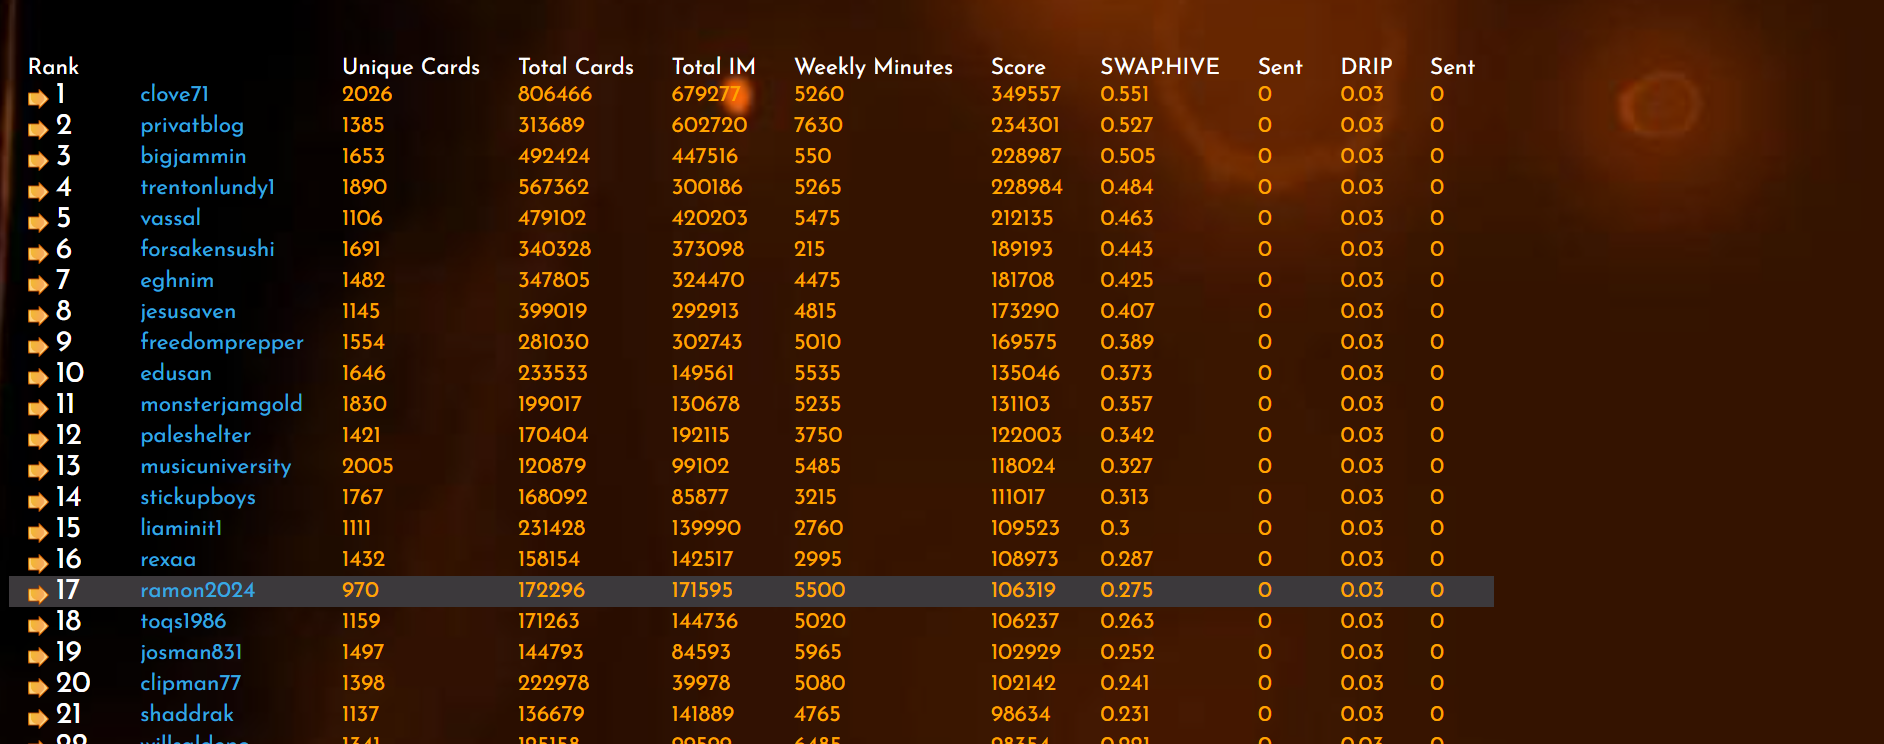Open forsakensushi's profile link
The image size is (1884, 744).
pos(207,249)
